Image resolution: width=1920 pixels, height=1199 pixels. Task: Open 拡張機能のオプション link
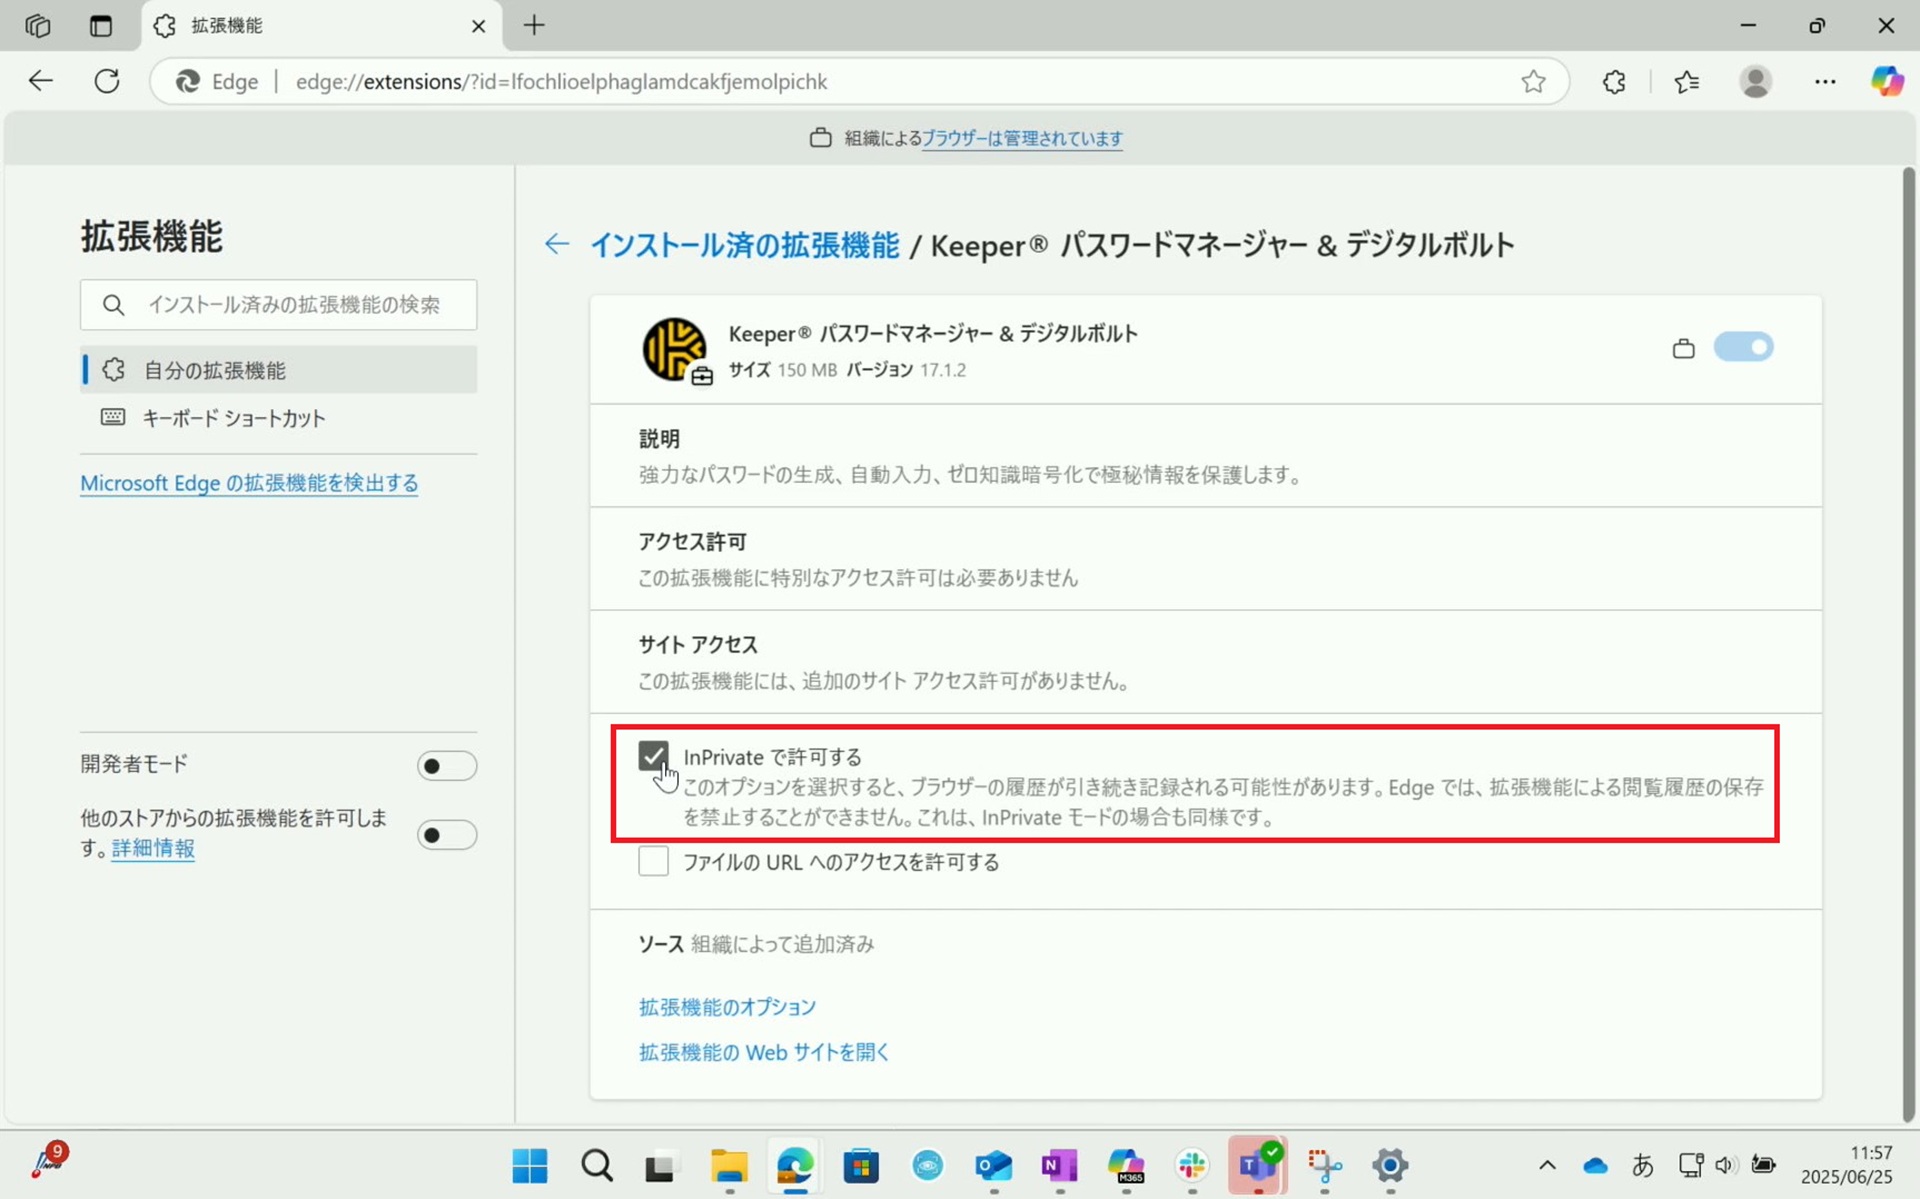pos(727,1007)
